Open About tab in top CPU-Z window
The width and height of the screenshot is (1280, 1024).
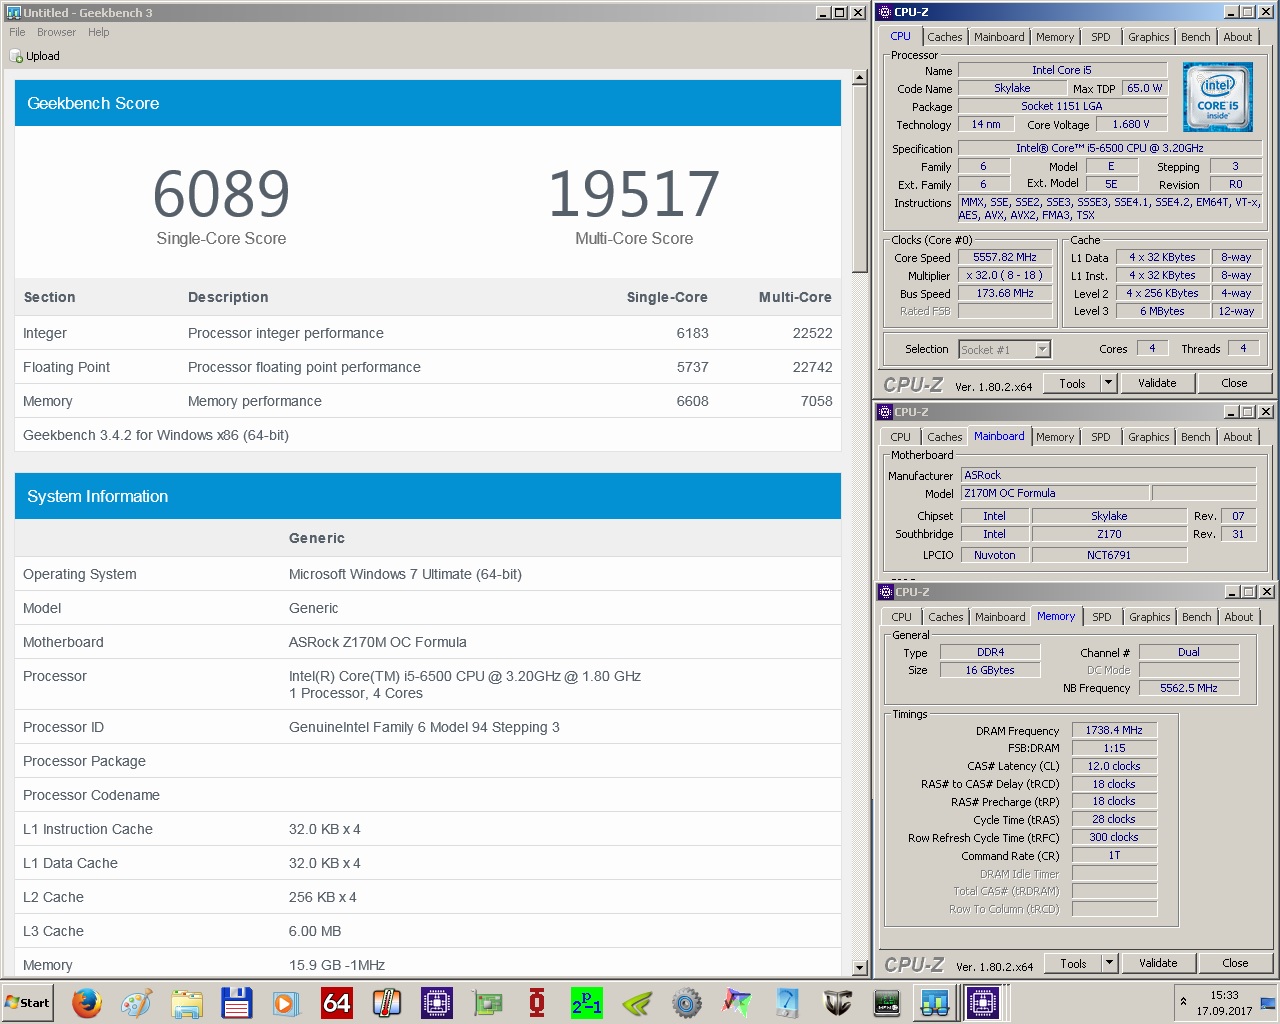[x=1237, y=37]
